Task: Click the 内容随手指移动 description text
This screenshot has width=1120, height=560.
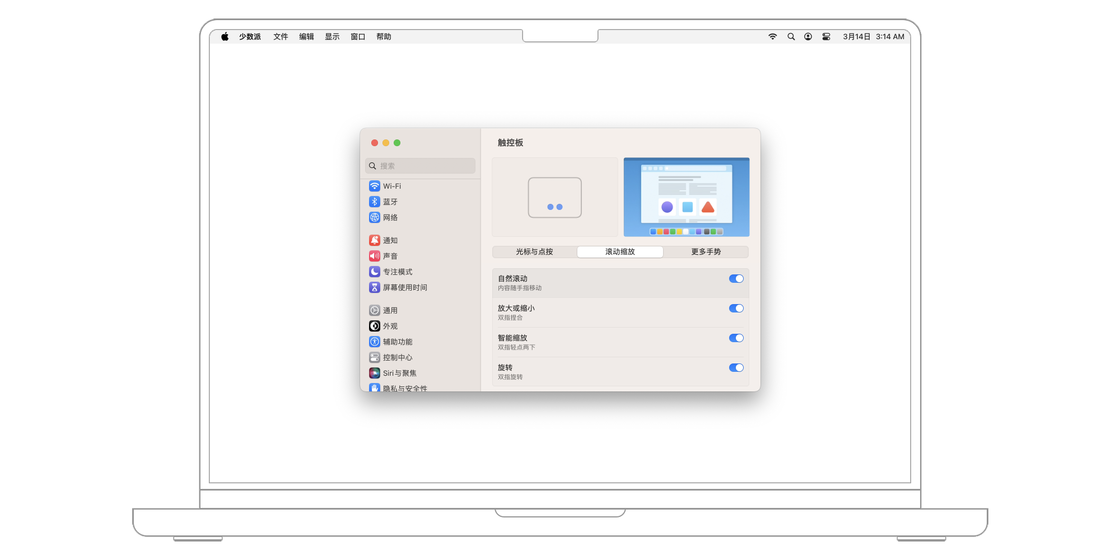Action: 520,288
